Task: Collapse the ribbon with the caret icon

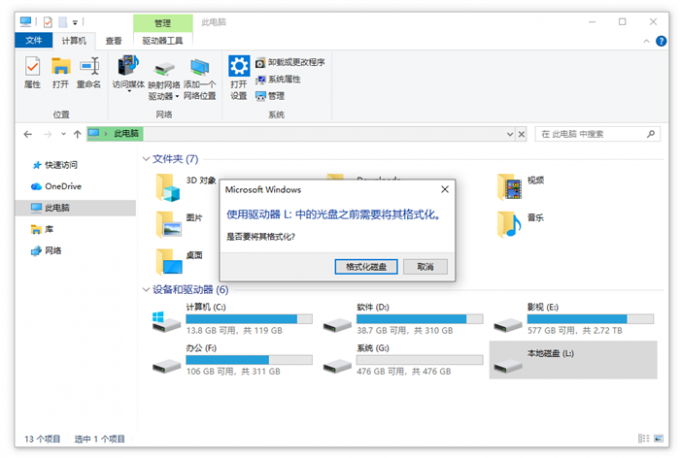Action: [x=646, y=41]
